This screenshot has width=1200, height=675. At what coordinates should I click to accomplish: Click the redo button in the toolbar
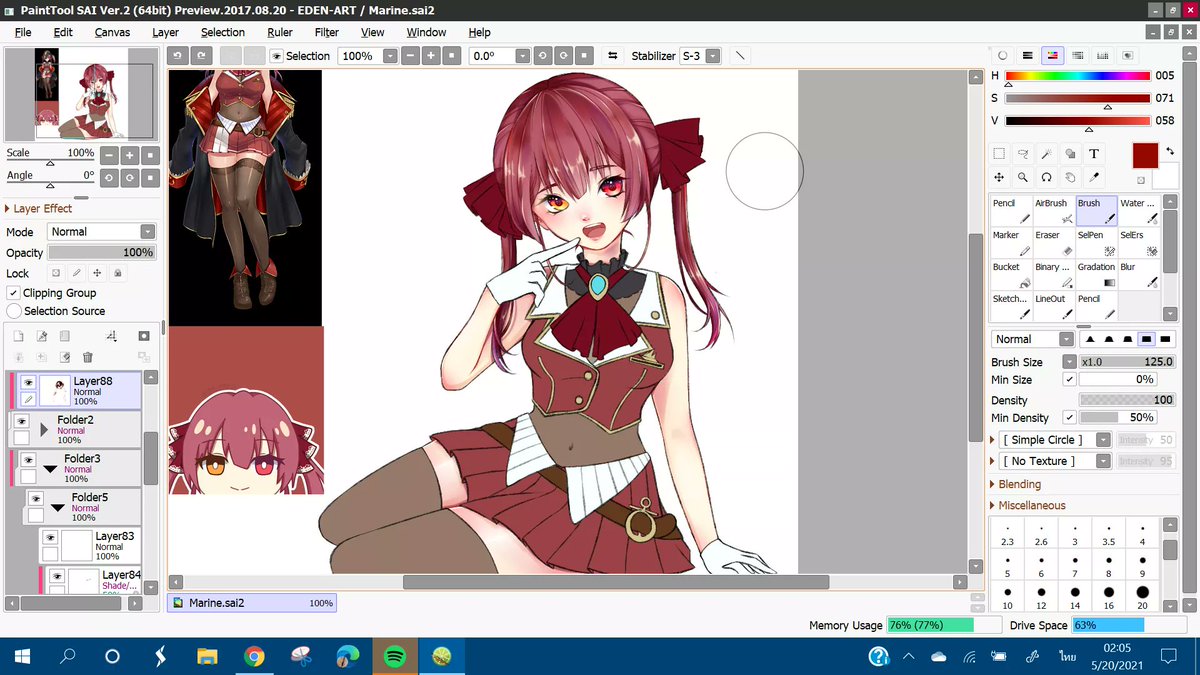click(x=201, y=56)
